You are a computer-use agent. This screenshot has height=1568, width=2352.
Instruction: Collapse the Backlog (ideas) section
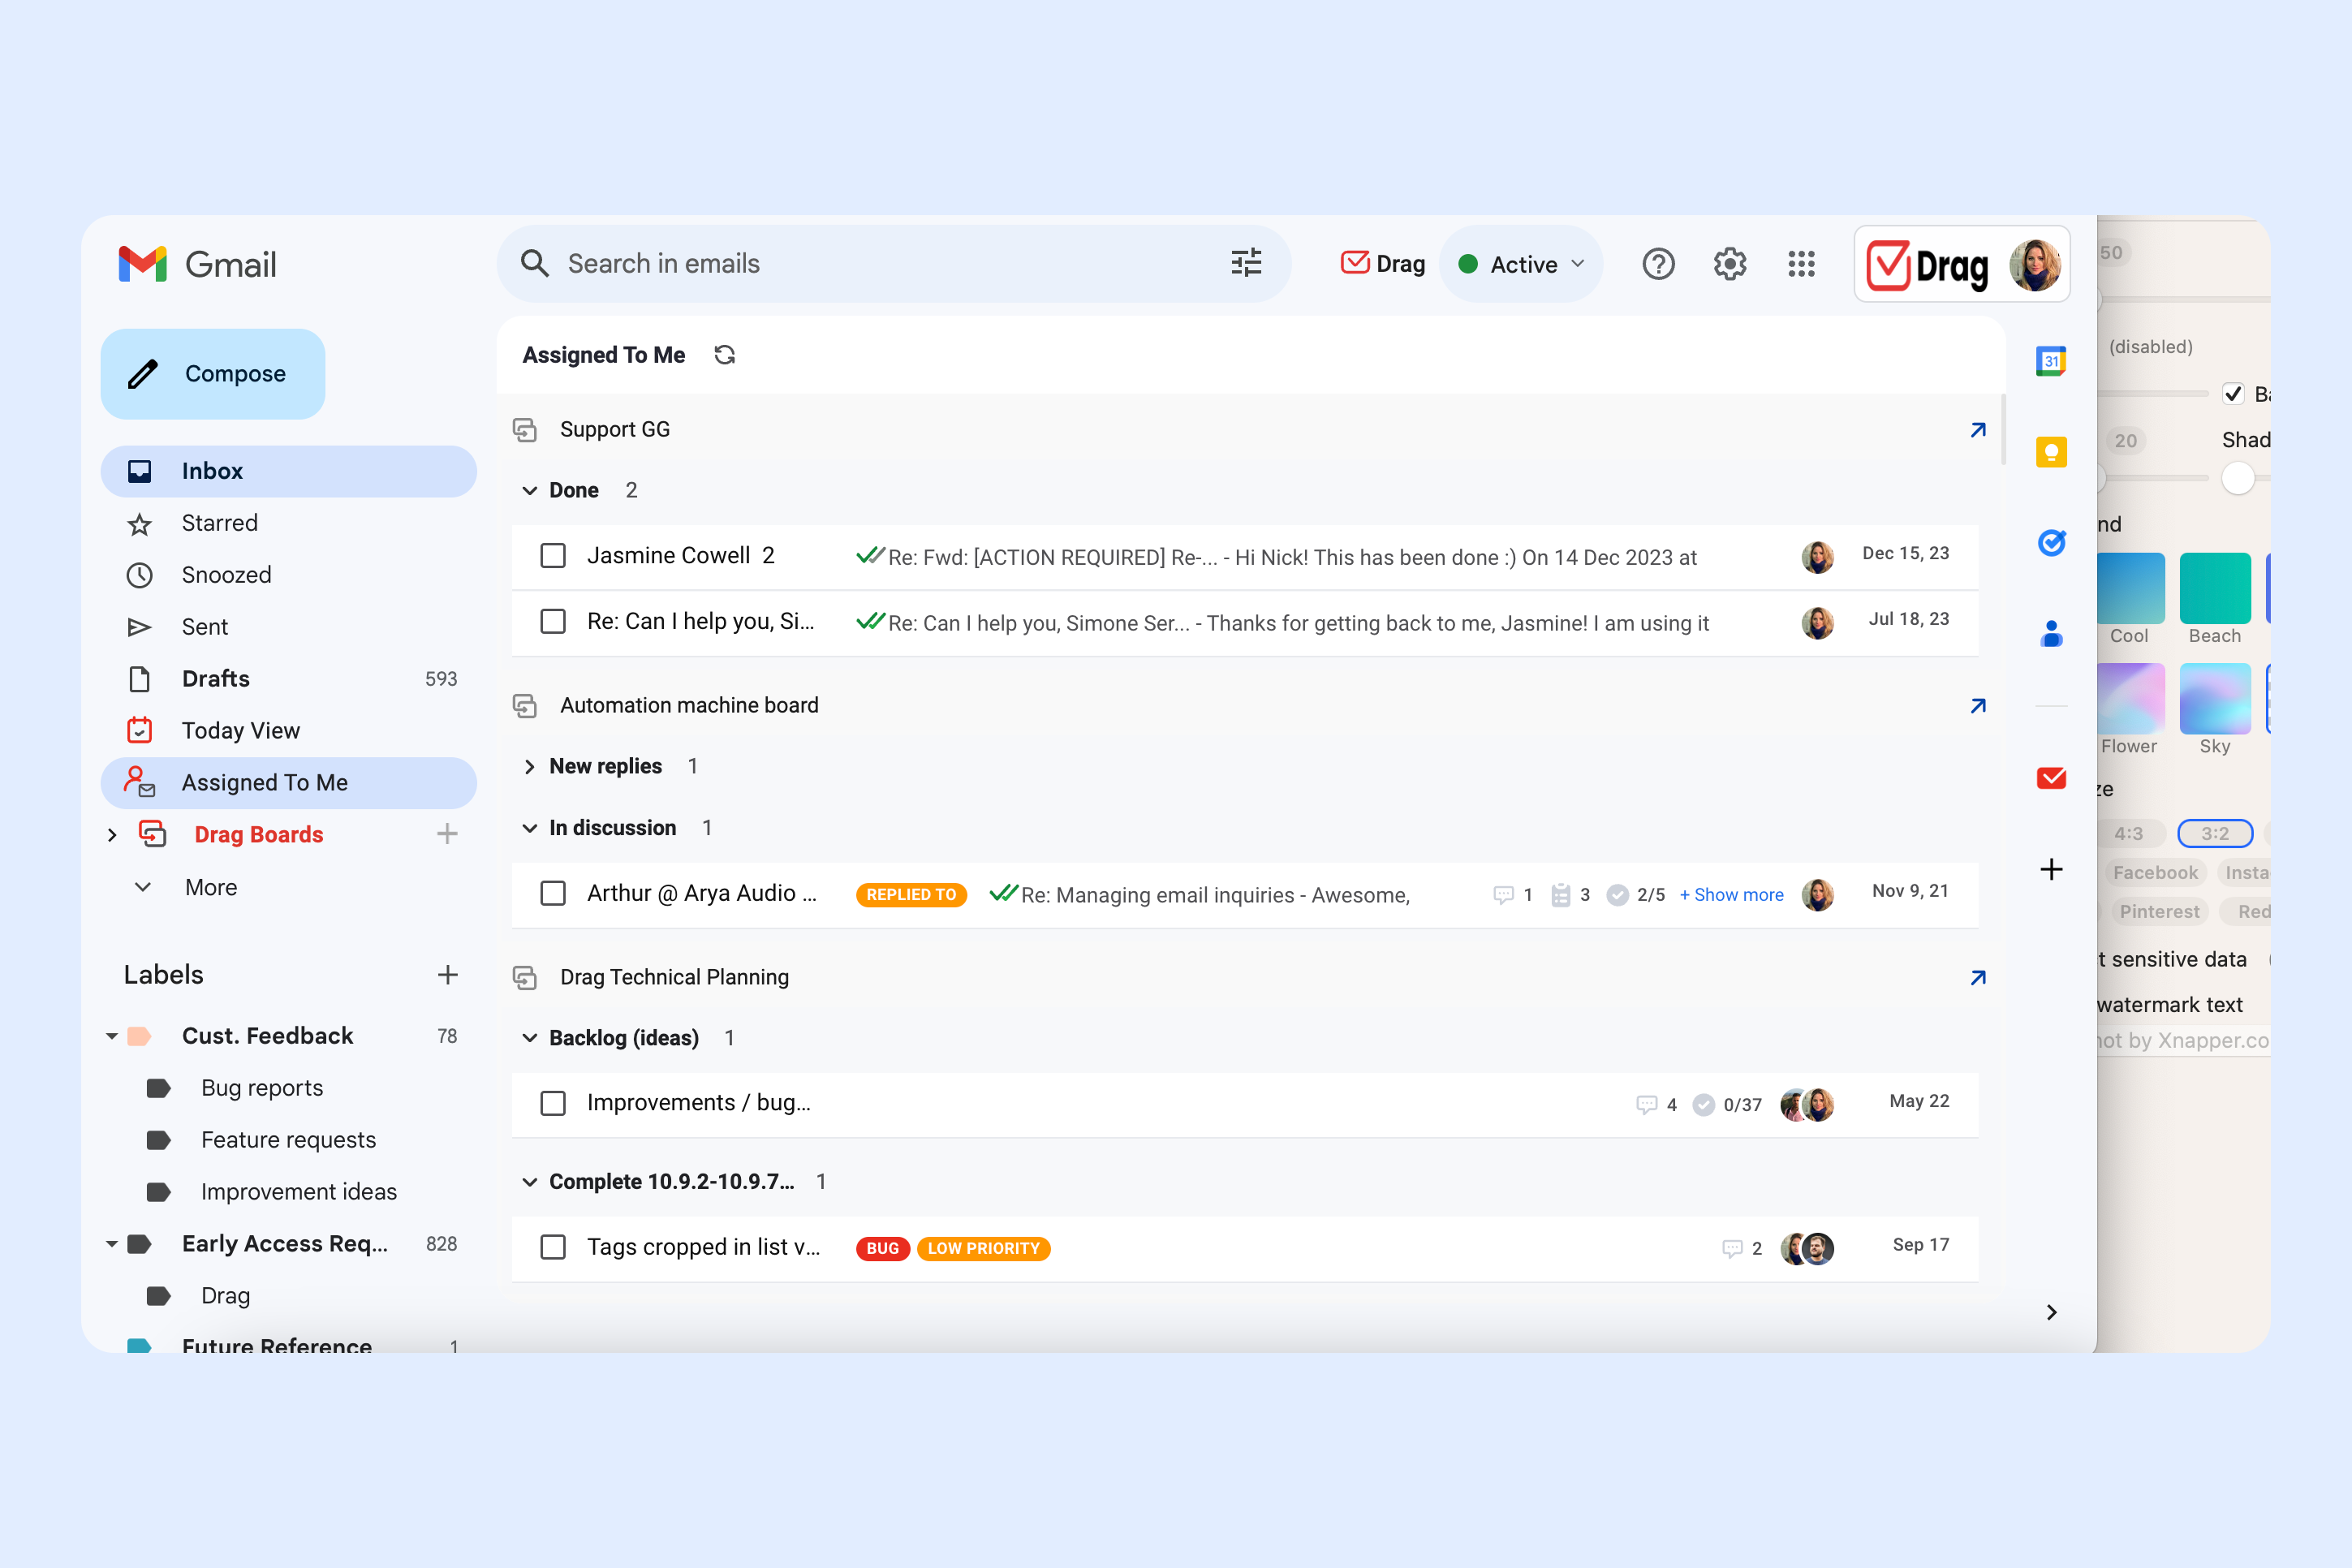pos(530,1038)
